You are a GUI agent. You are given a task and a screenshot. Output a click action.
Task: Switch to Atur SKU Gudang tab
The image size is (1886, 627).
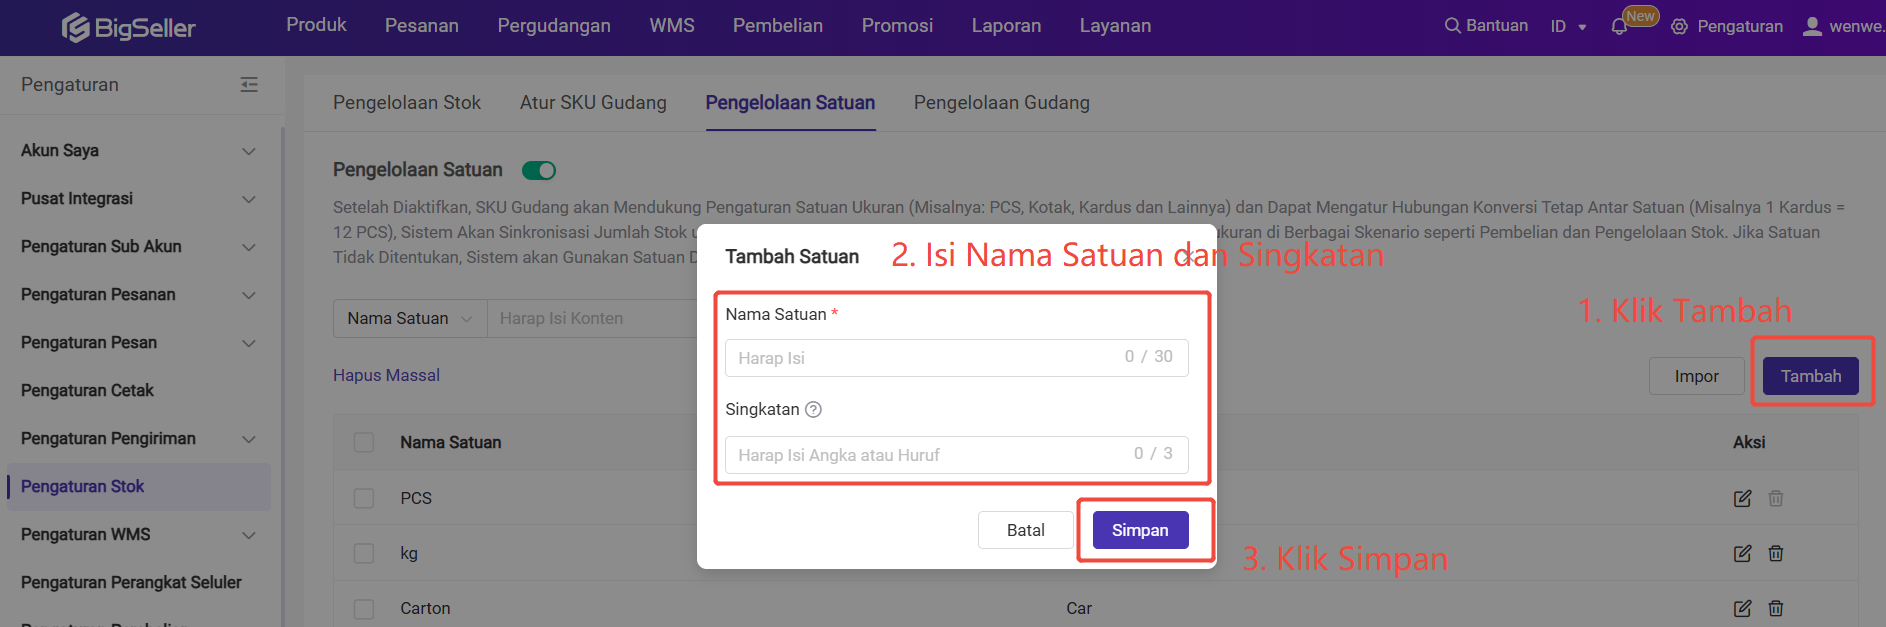click(x=593, y=103)
